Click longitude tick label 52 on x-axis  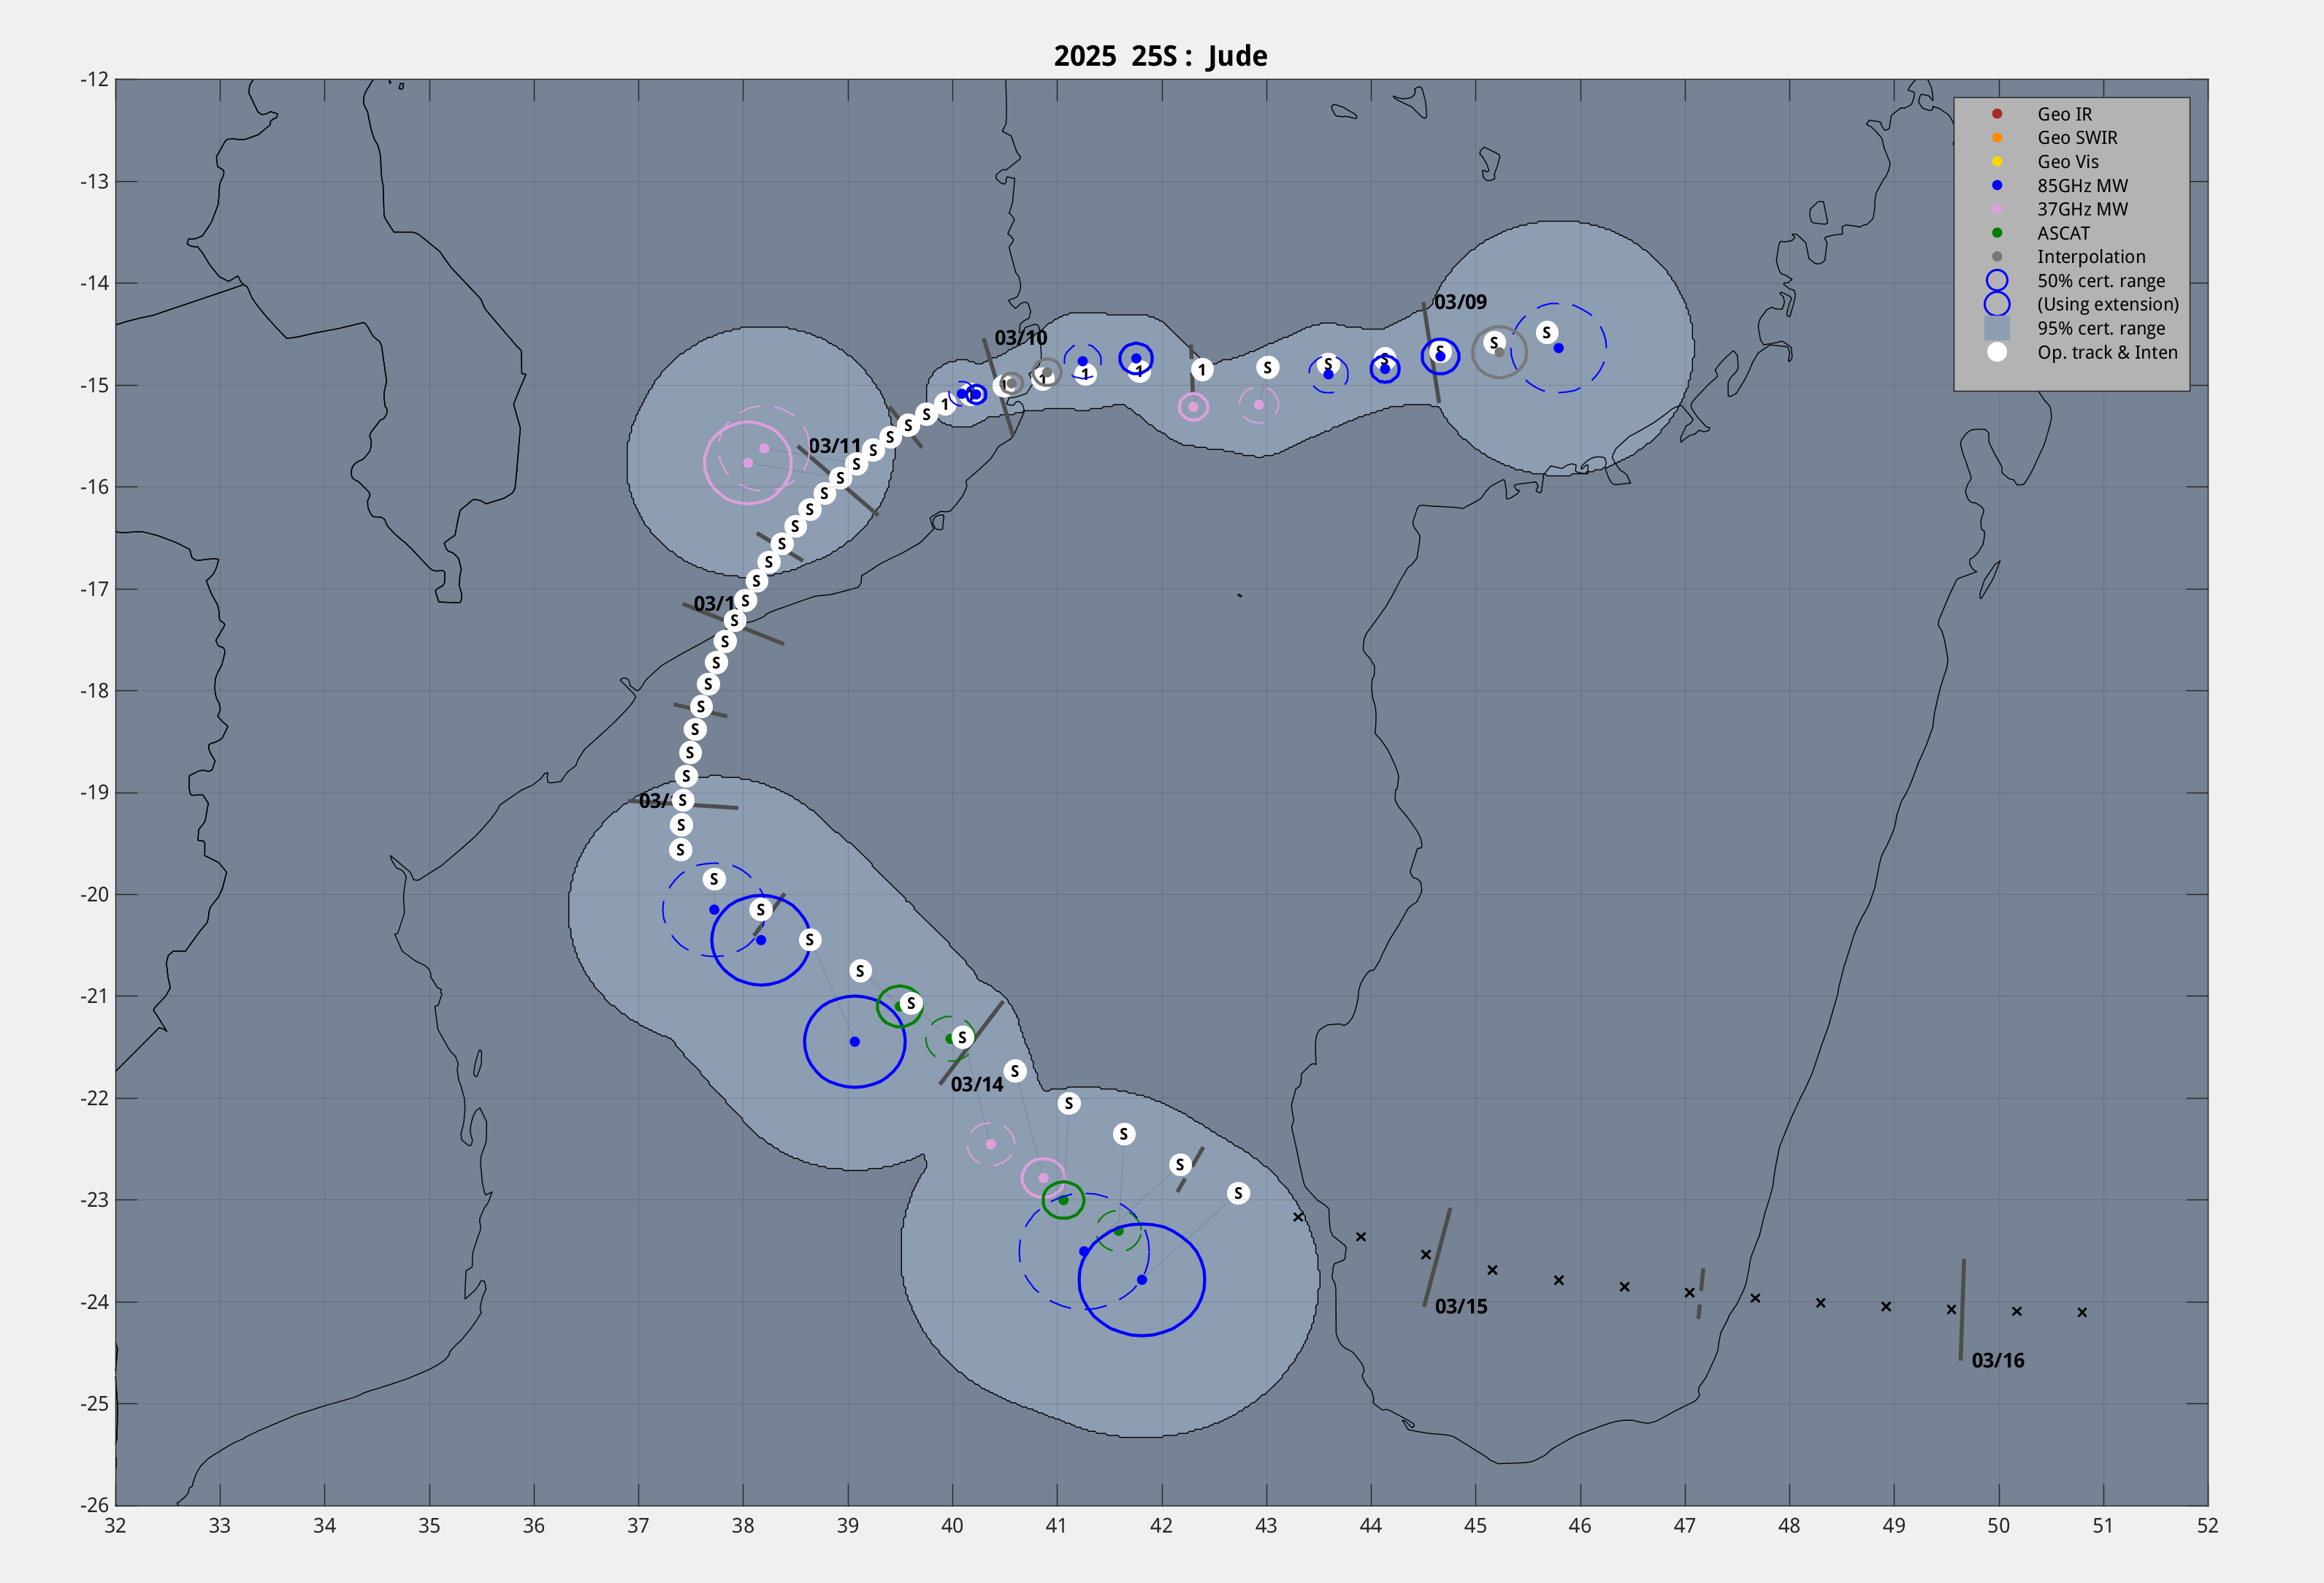click(2207, 1526)
